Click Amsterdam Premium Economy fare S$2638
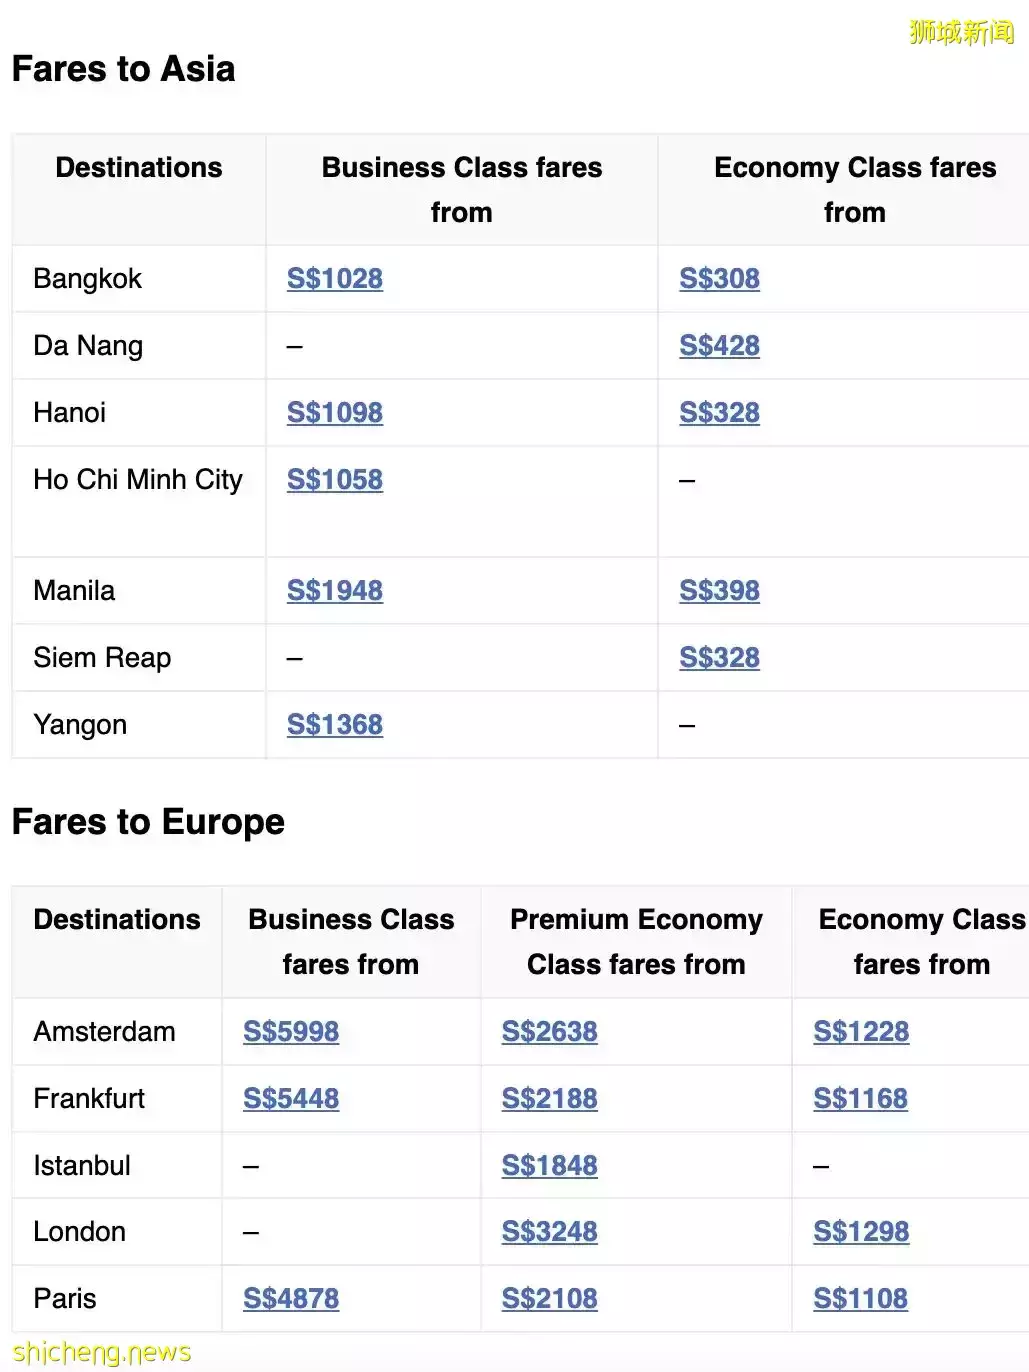This screenshot has height=1372, width=1029. [549, 1032]
